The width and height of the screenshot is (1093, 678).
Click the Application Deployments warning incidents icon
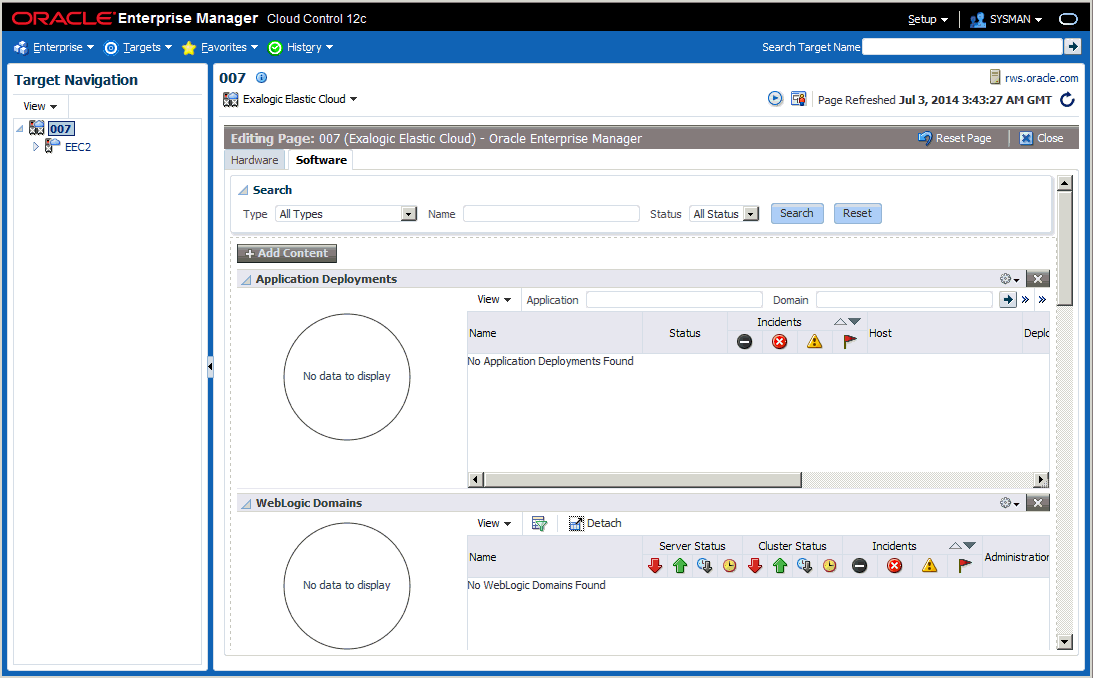click(814, 341)
